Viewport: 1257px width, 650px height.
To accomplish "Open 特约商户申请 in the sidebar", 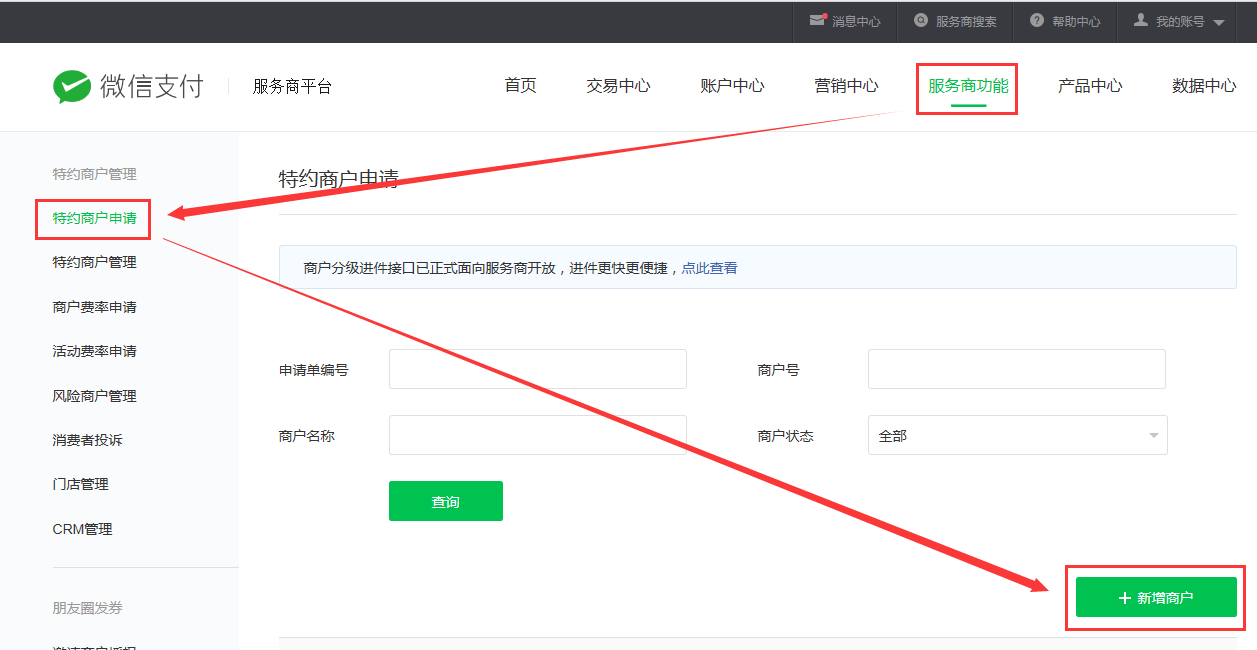I will point(94,218).
